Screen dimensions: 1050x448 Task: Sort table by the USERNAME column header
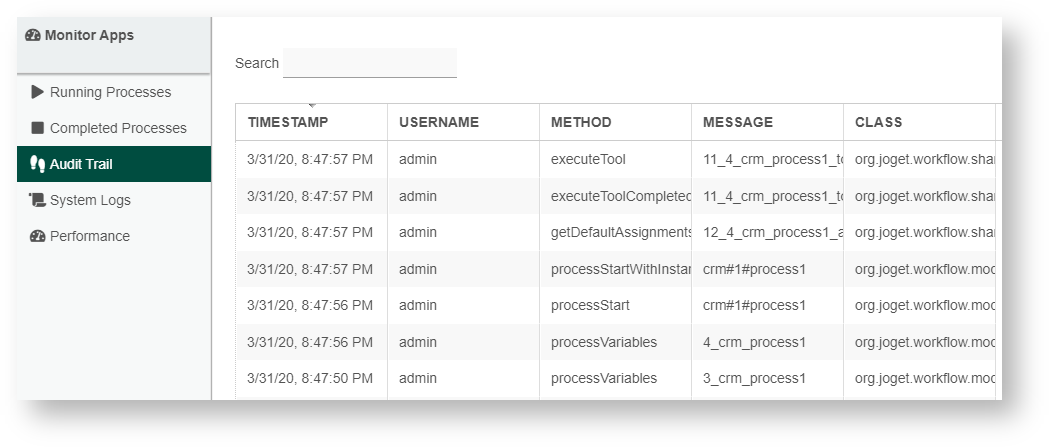(x=439, y=122)
